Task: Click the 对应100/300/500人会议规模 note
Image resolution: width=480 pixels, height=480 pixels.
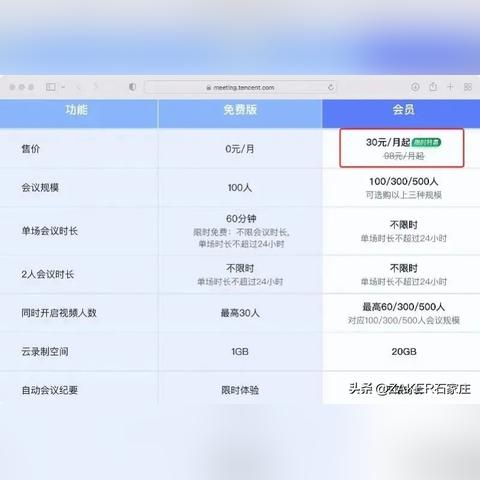Action: (404, 320)
